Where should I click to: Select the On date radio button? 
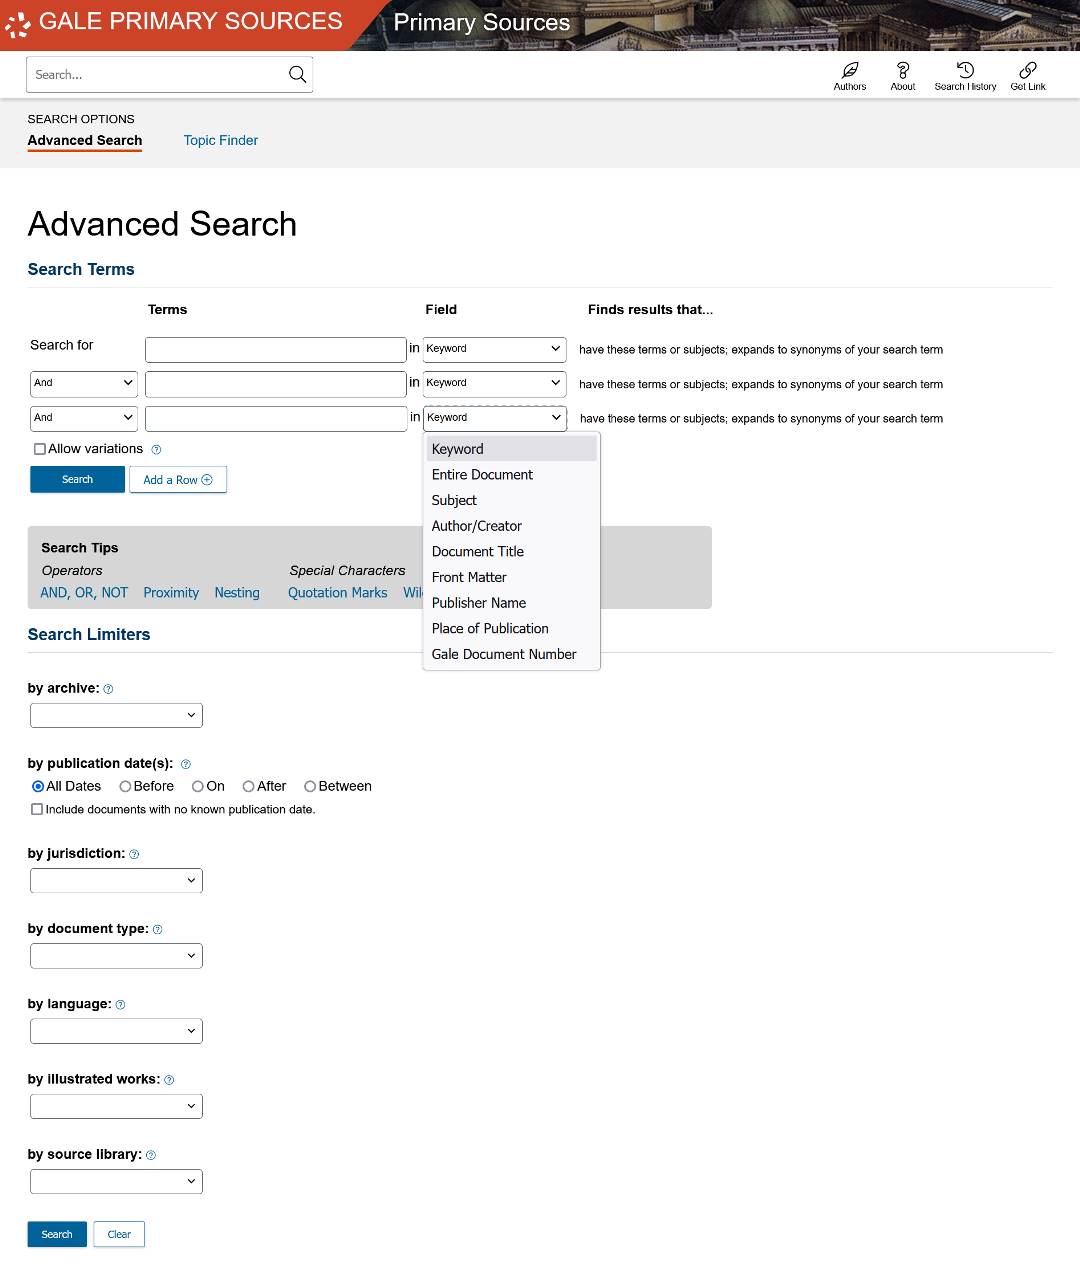[x=198, y=786]
